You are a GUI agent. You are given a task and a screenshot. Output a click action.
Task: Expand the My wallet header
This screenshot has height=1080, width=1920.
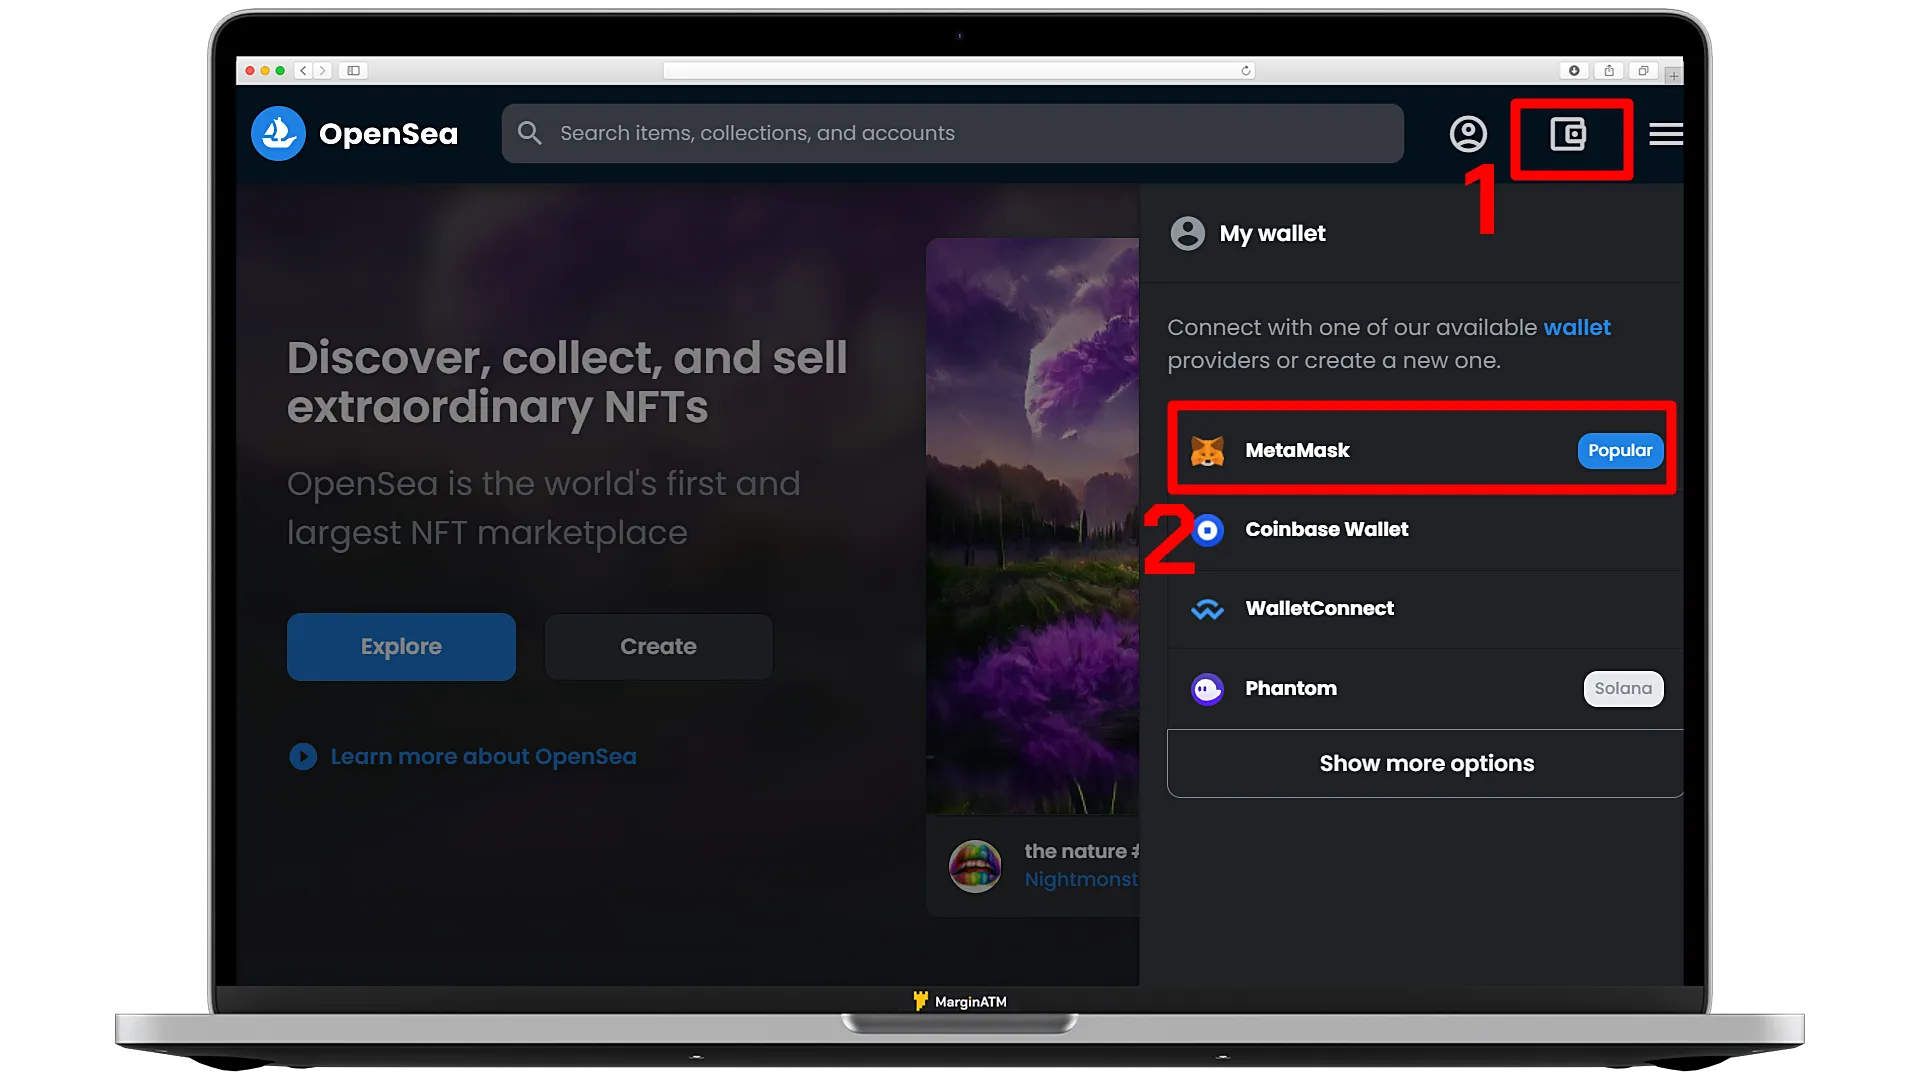click(x=1411, y=233)
